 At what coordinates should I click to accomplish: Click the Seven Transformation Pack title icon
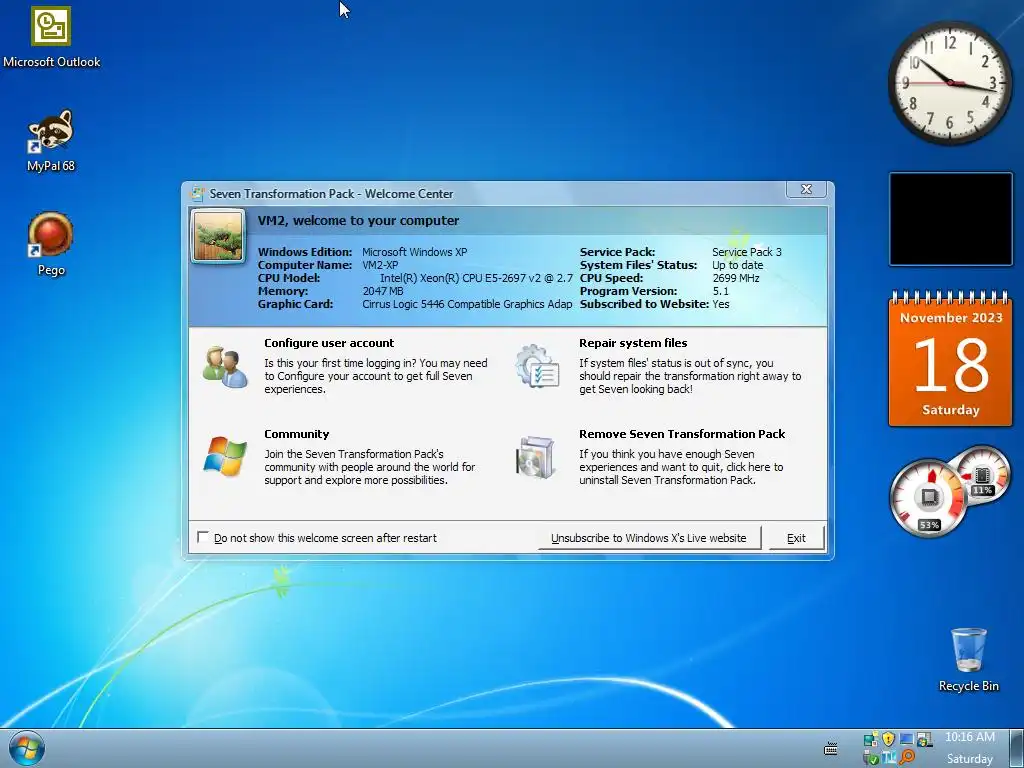pyautogui.click(x=197, y=193)
